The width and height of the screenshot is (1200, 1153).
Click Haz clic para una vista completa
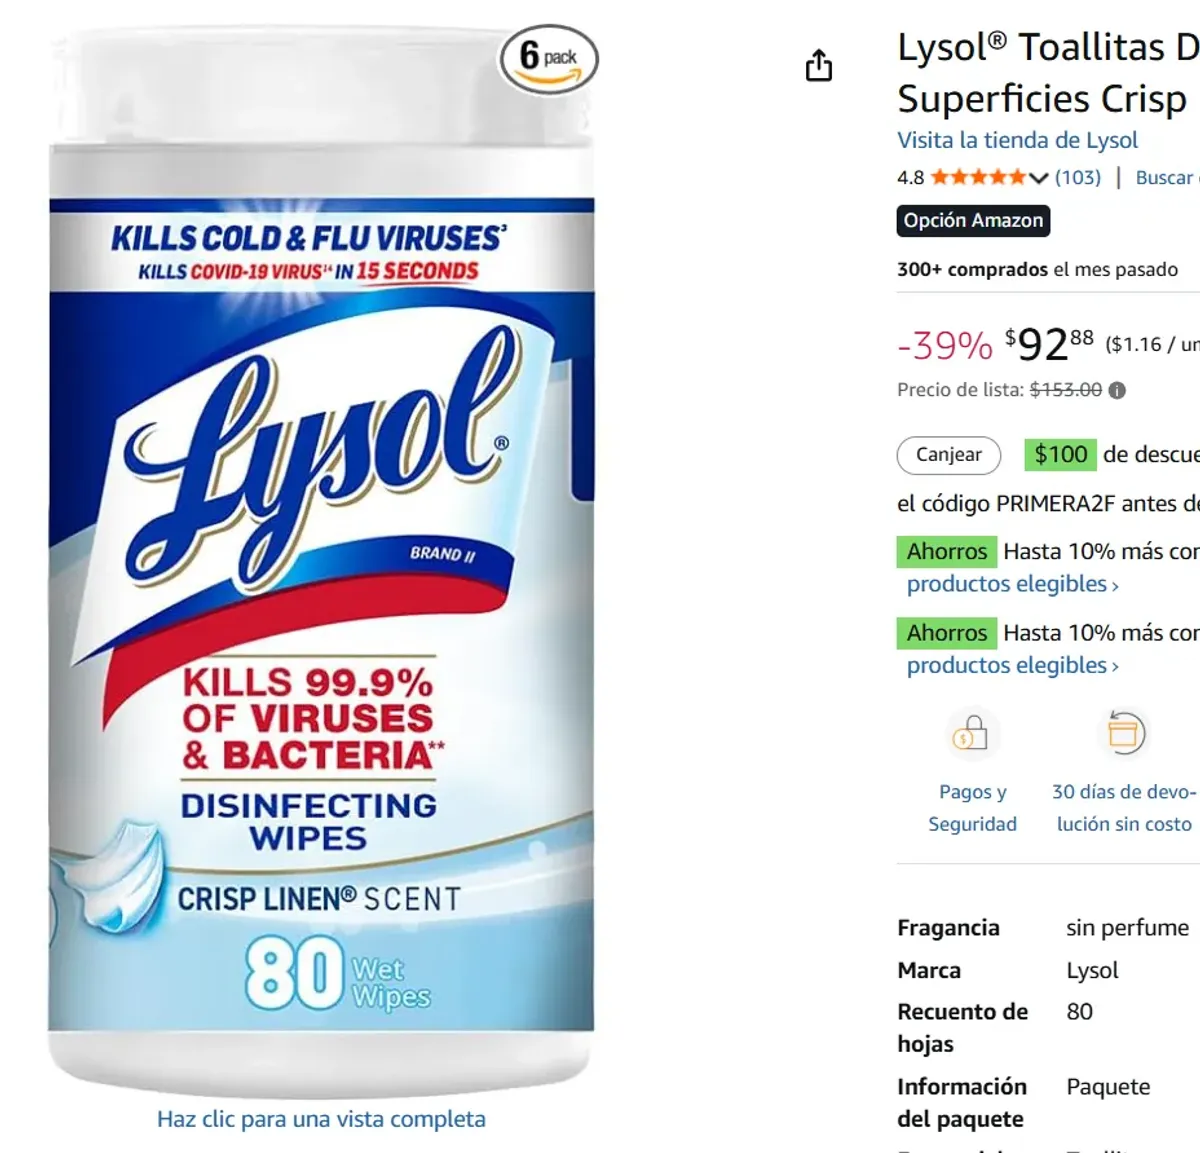pyautogui.click(x=321, y=1119)
